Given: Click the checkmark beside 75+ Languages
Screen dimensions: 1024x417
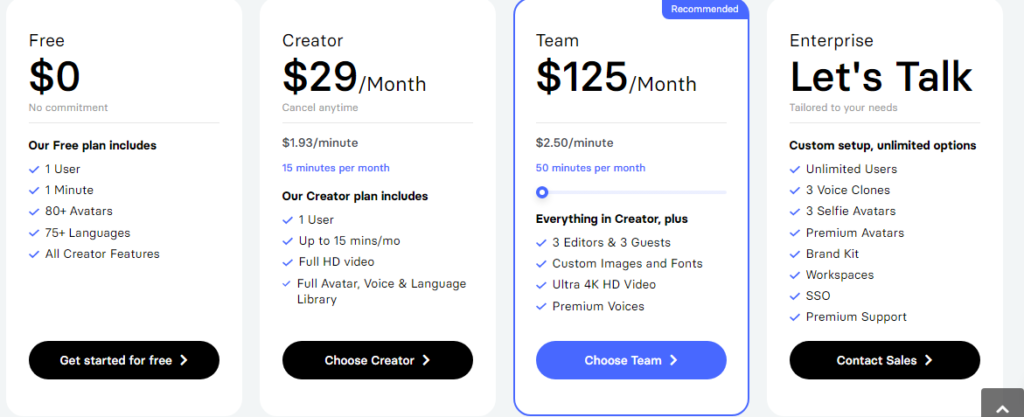Looking at the screenshot, I should [35, 233].
